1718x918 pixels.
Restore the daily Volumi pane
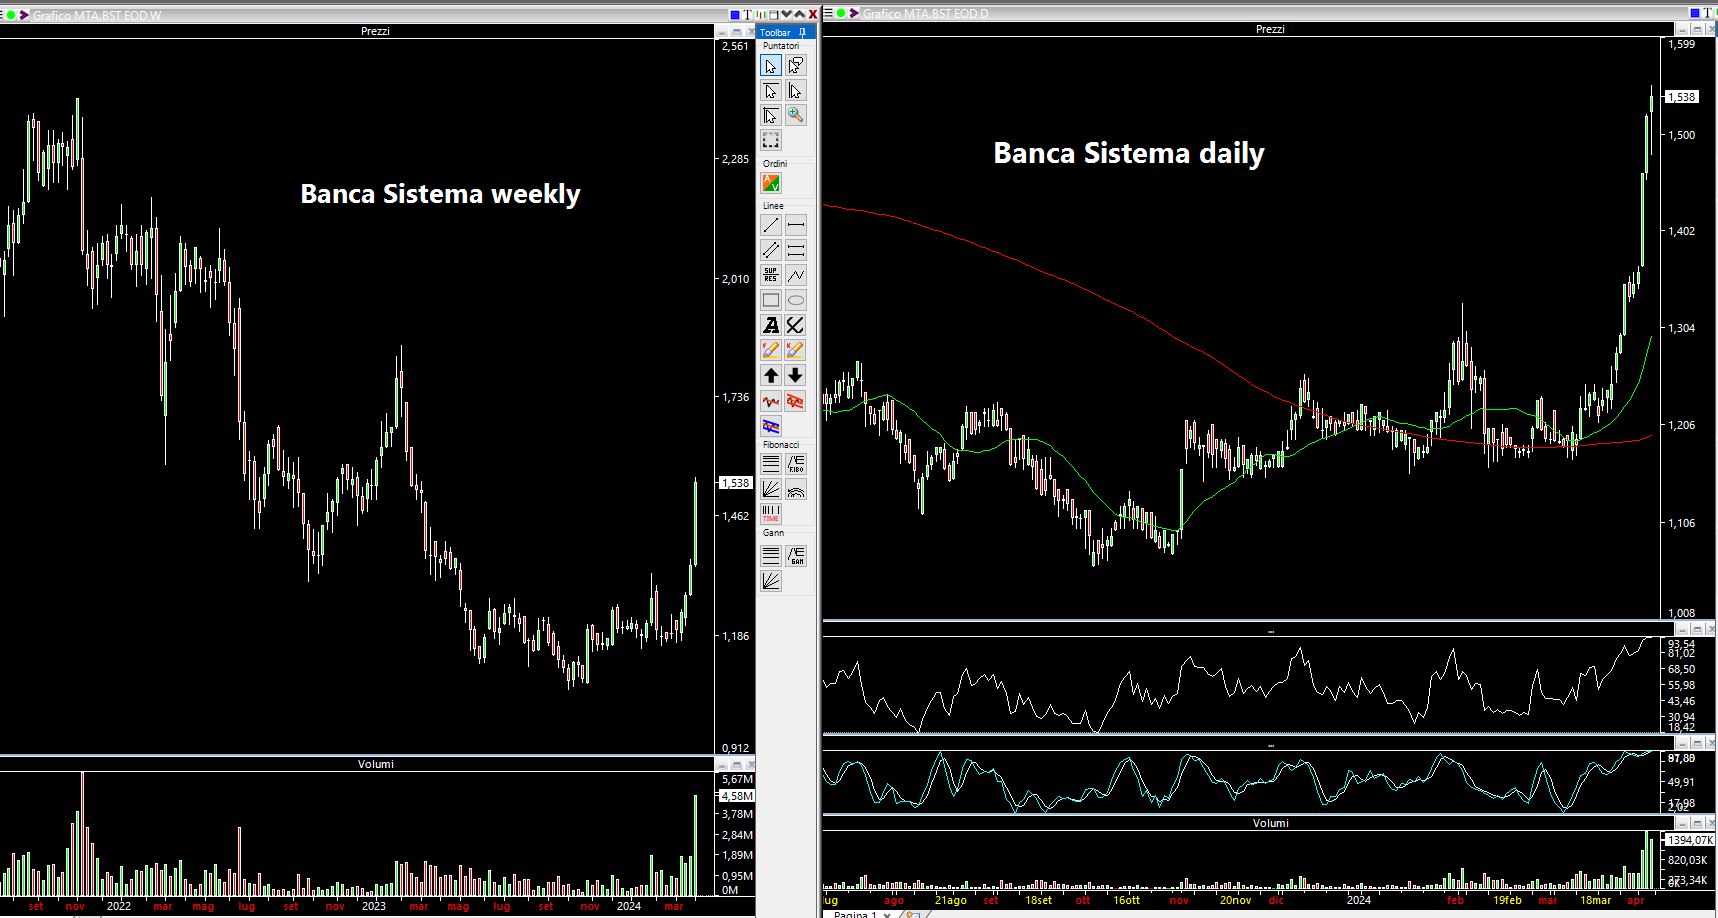pyautogui.click(x=1697, y=824)
